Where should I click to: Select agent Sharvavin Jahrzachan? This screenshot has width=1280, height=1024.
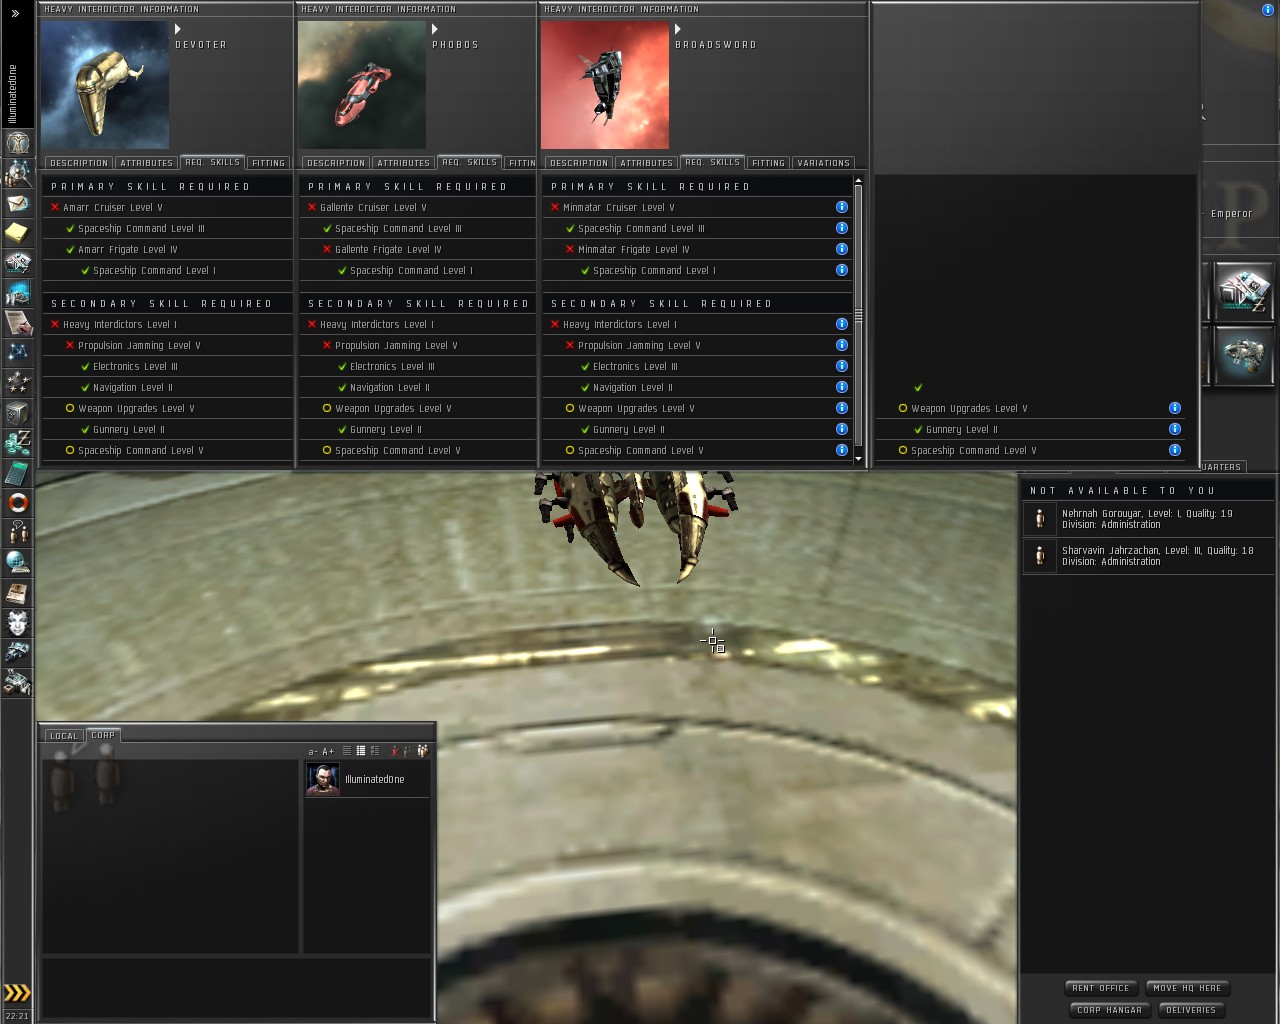pos(1148,556)
